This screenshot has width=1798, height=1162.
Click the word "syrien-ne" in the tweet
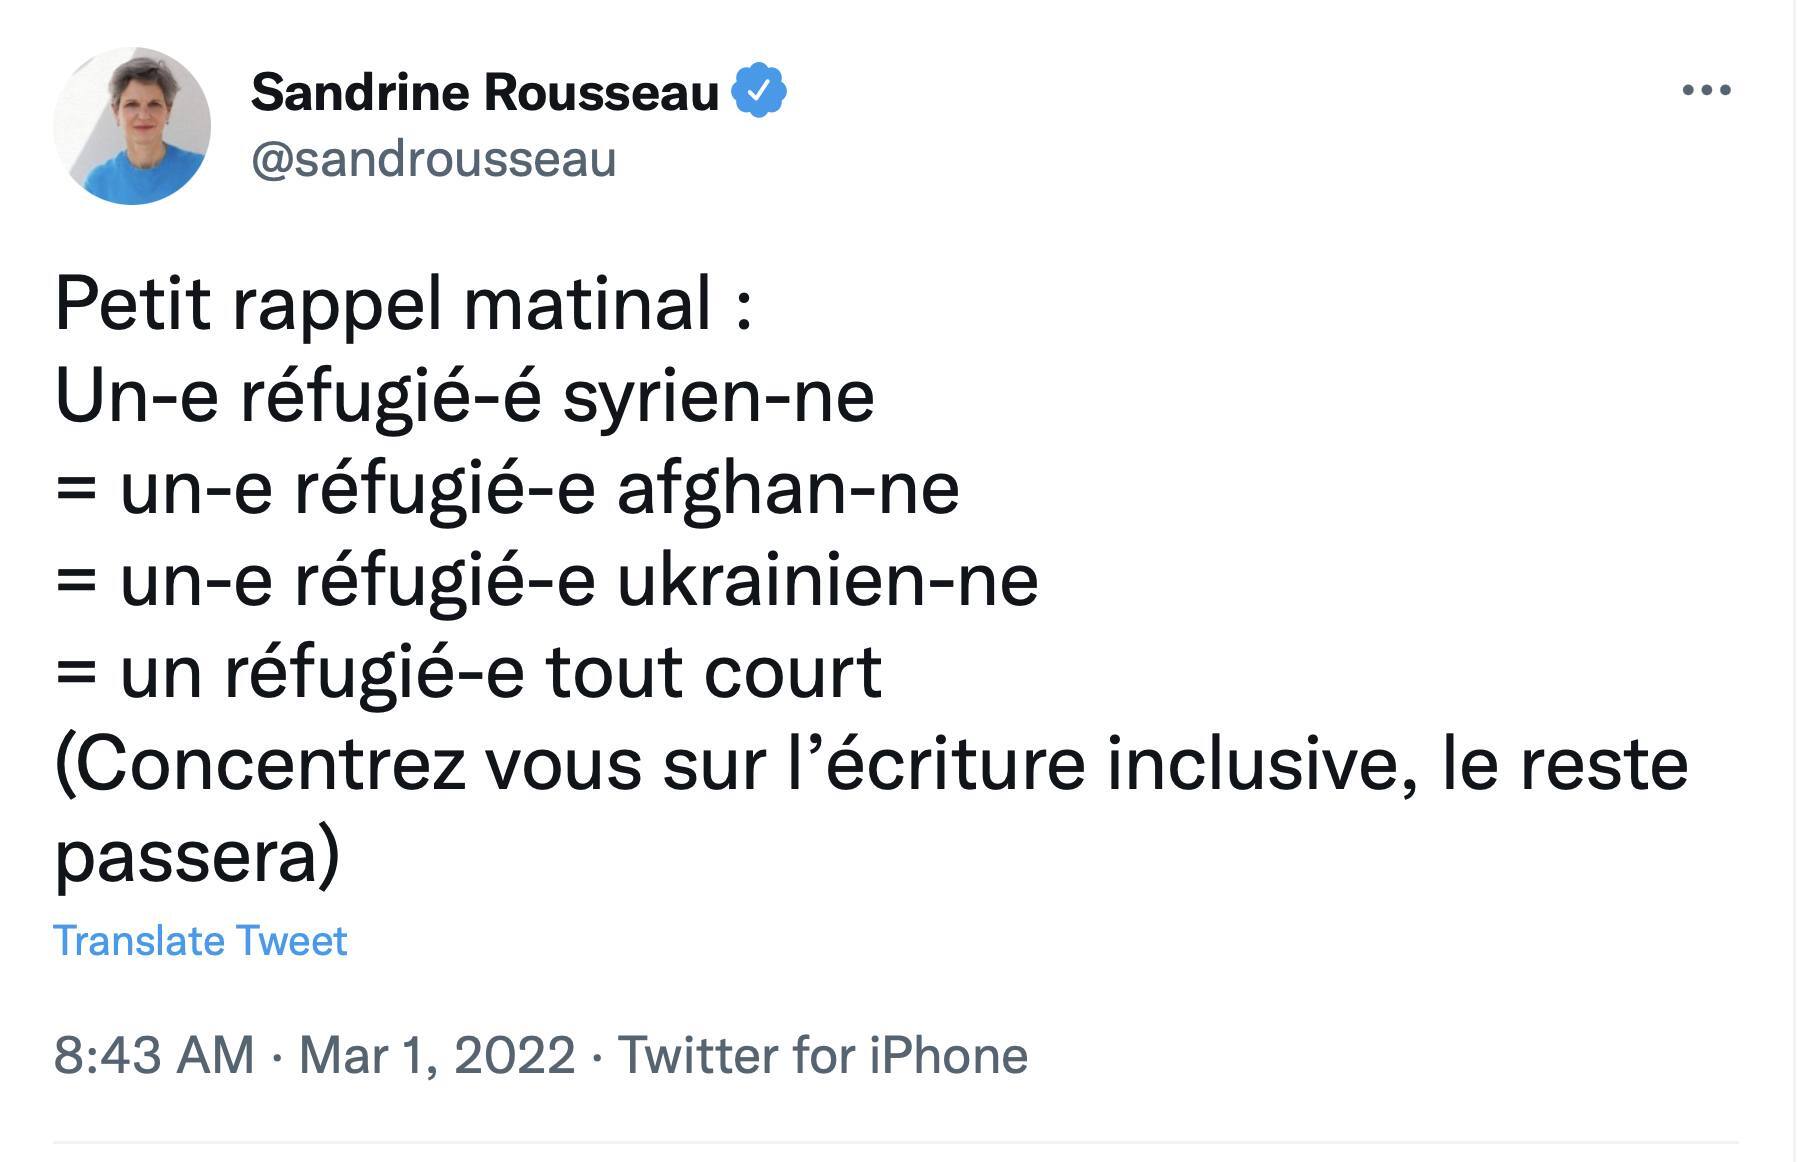pos(718,396)
